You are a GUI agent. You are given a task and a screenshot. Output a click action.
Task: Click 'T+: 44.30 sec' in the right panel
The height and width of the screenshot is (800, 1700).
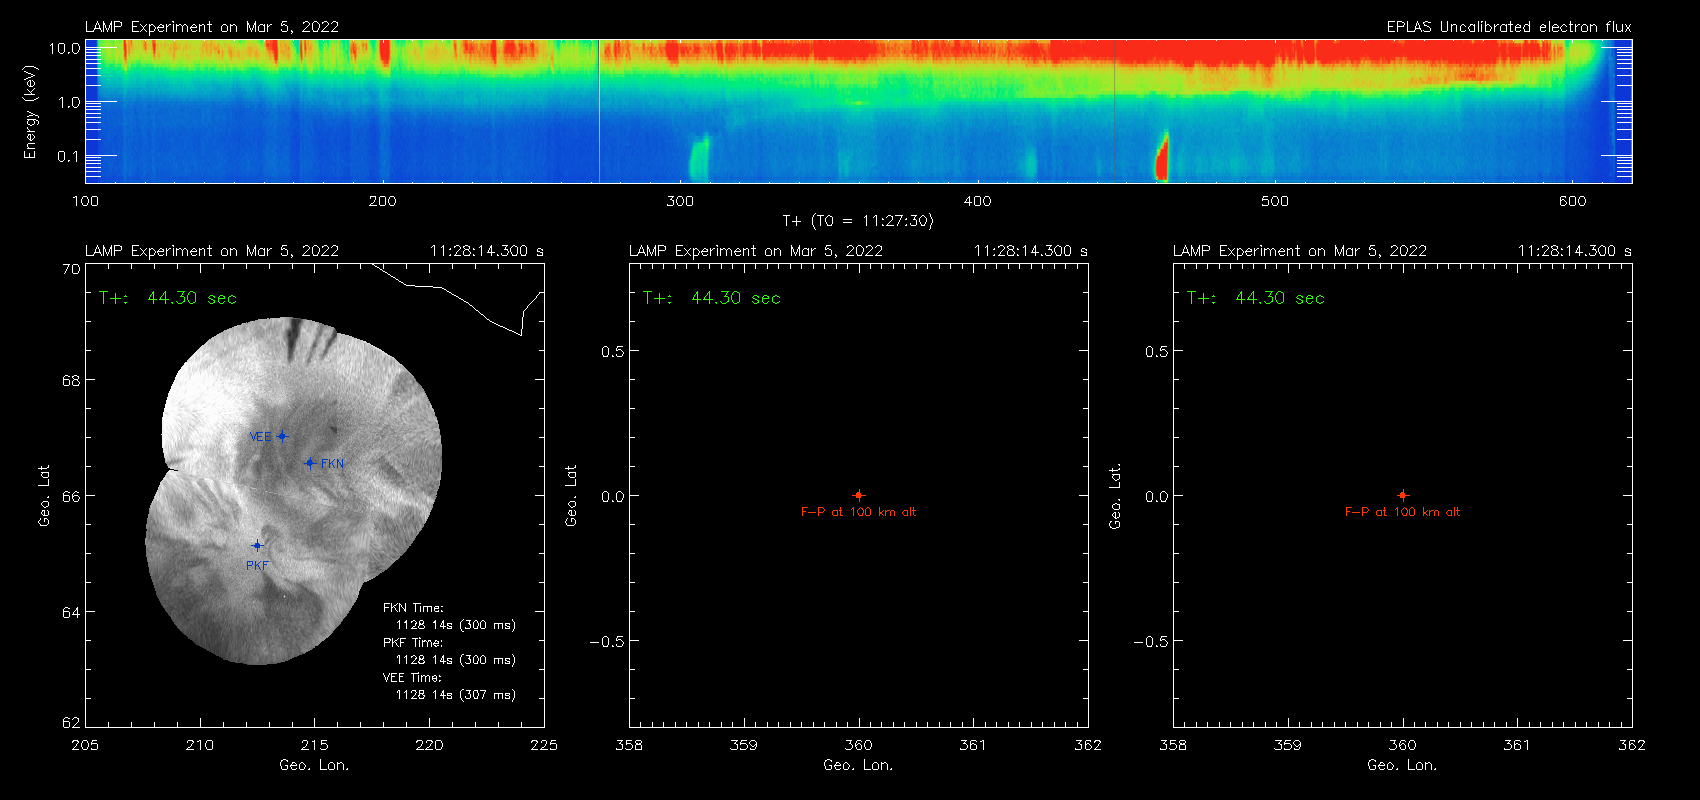(x=1256, y=298)
